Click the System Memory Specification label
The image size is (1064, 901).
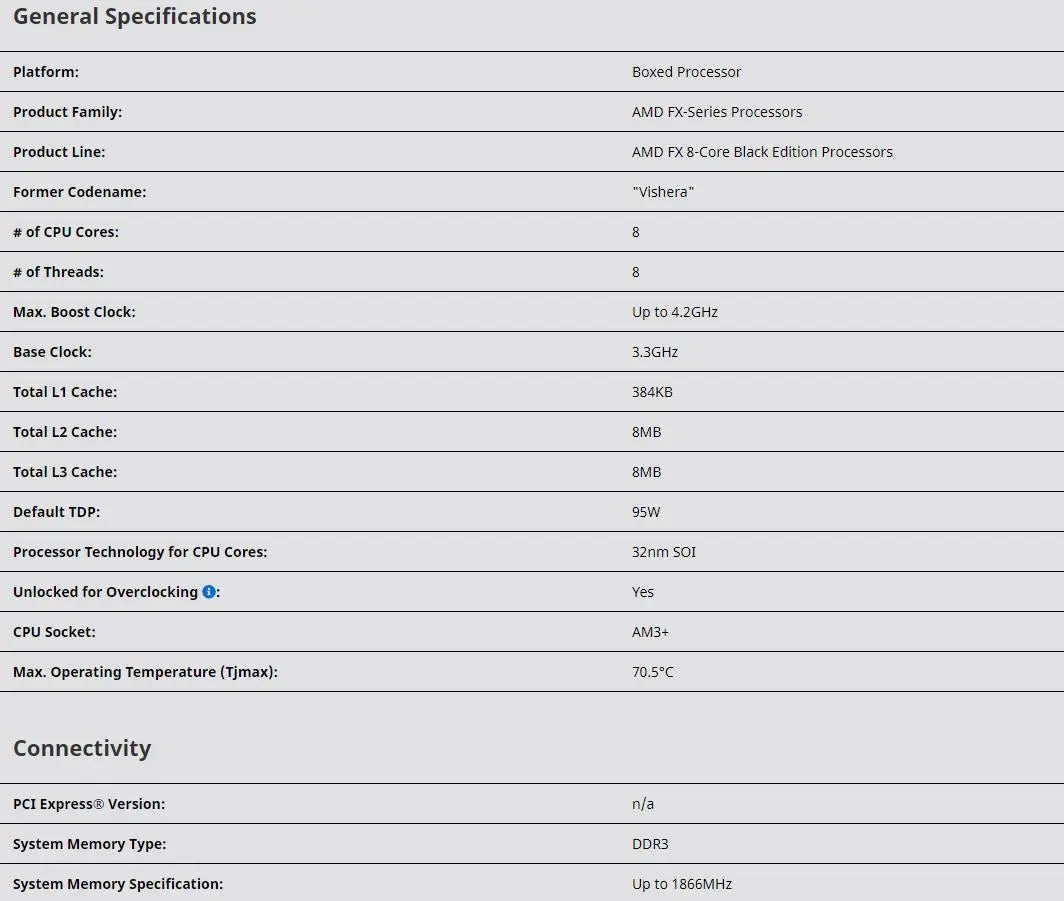pos(118,884)
